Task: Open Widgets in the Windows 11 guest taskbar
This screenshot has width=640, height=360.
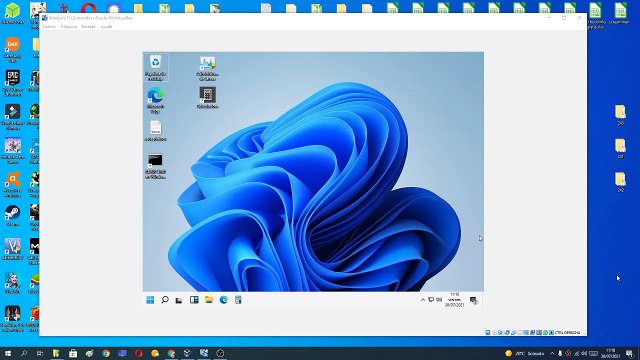Action: point(194,300)
